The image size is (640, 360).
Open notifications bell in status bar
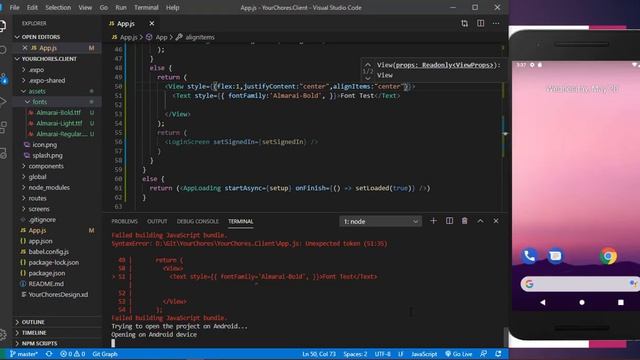498,354
